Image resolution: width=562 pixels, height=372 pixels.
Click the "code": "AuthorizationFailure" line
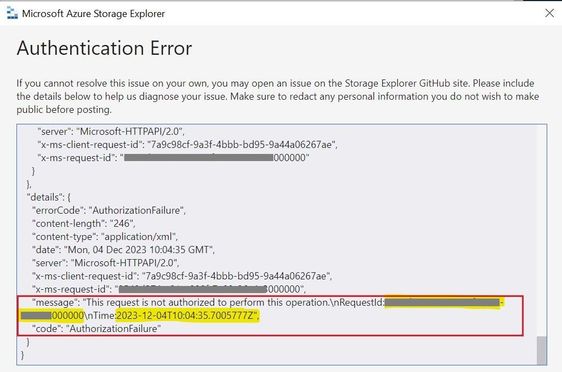pyautogui.click(x=96, y=329)
